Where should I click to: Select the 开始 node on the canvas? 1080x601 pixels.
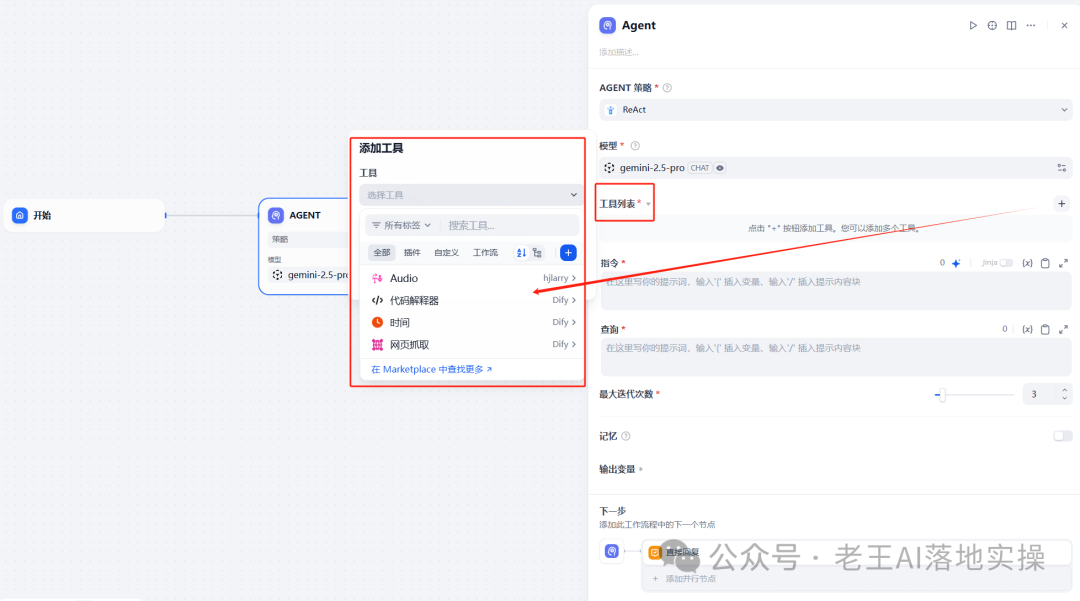click(85, 215)
